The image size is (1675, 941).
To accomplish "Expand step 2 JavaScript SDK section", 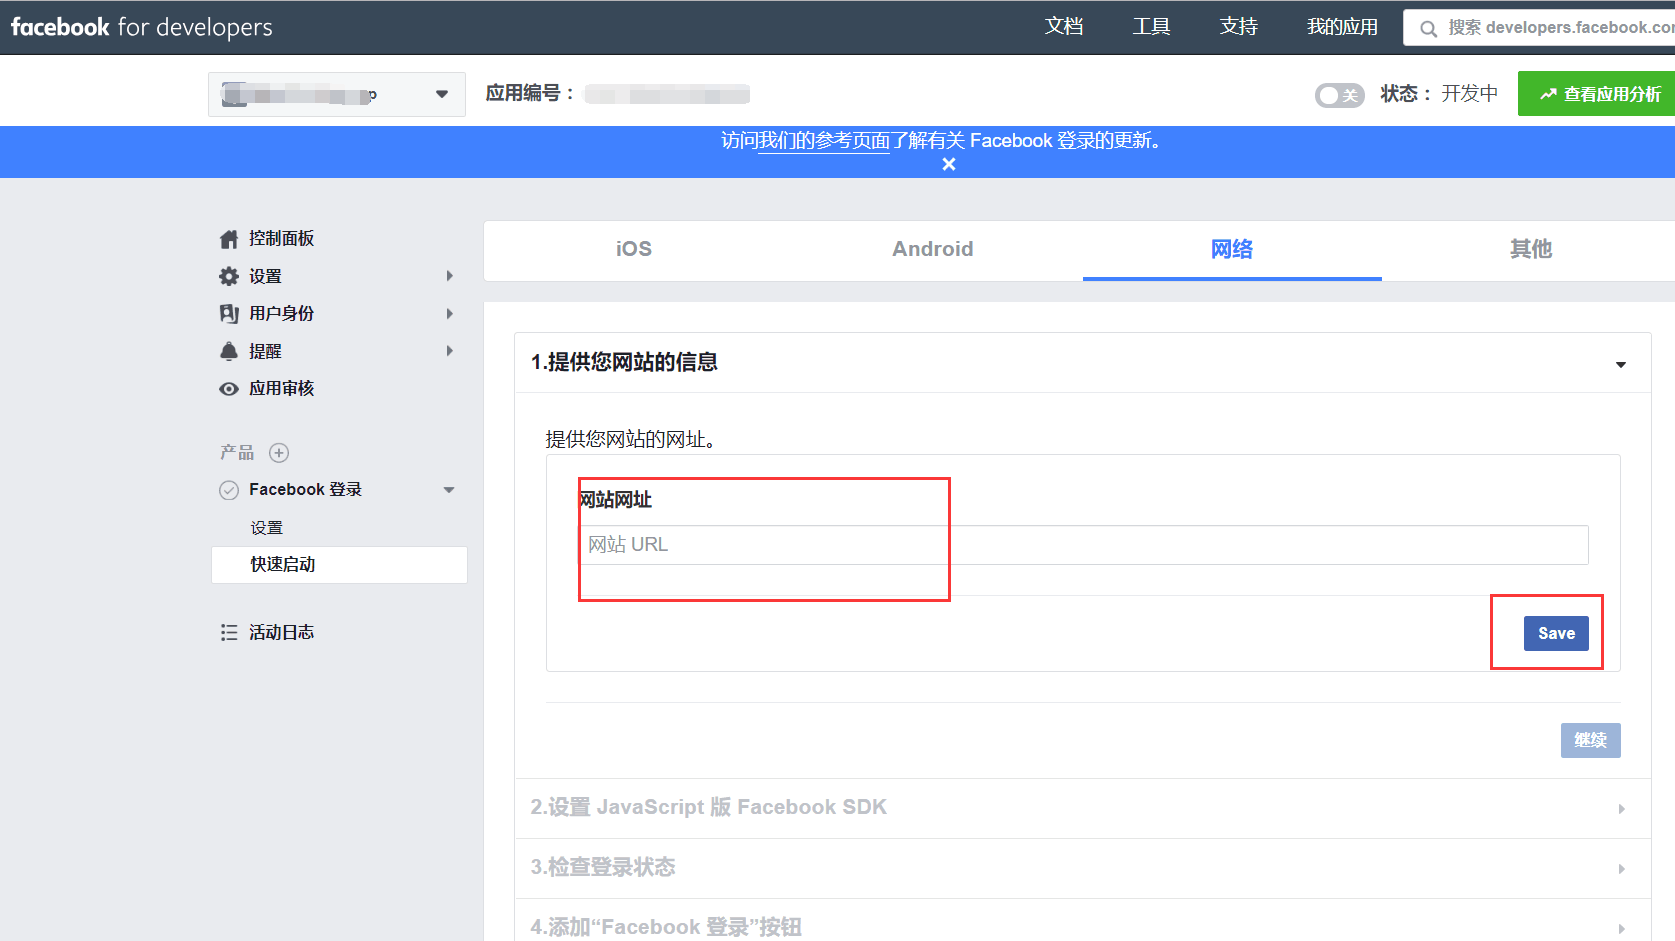I will point(1621,808).
